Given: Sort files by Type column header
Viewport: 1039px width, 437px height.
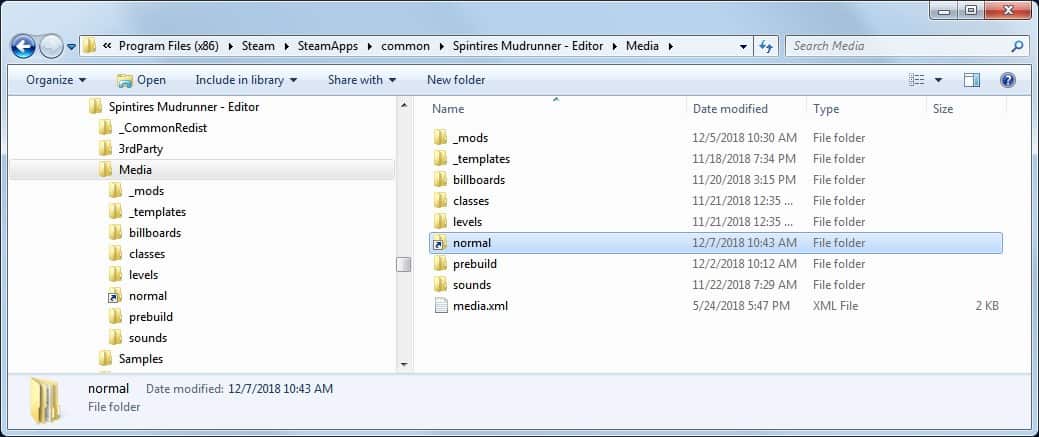Looking at the screenshot, I should pyautogui.click(x=826, y=109).
